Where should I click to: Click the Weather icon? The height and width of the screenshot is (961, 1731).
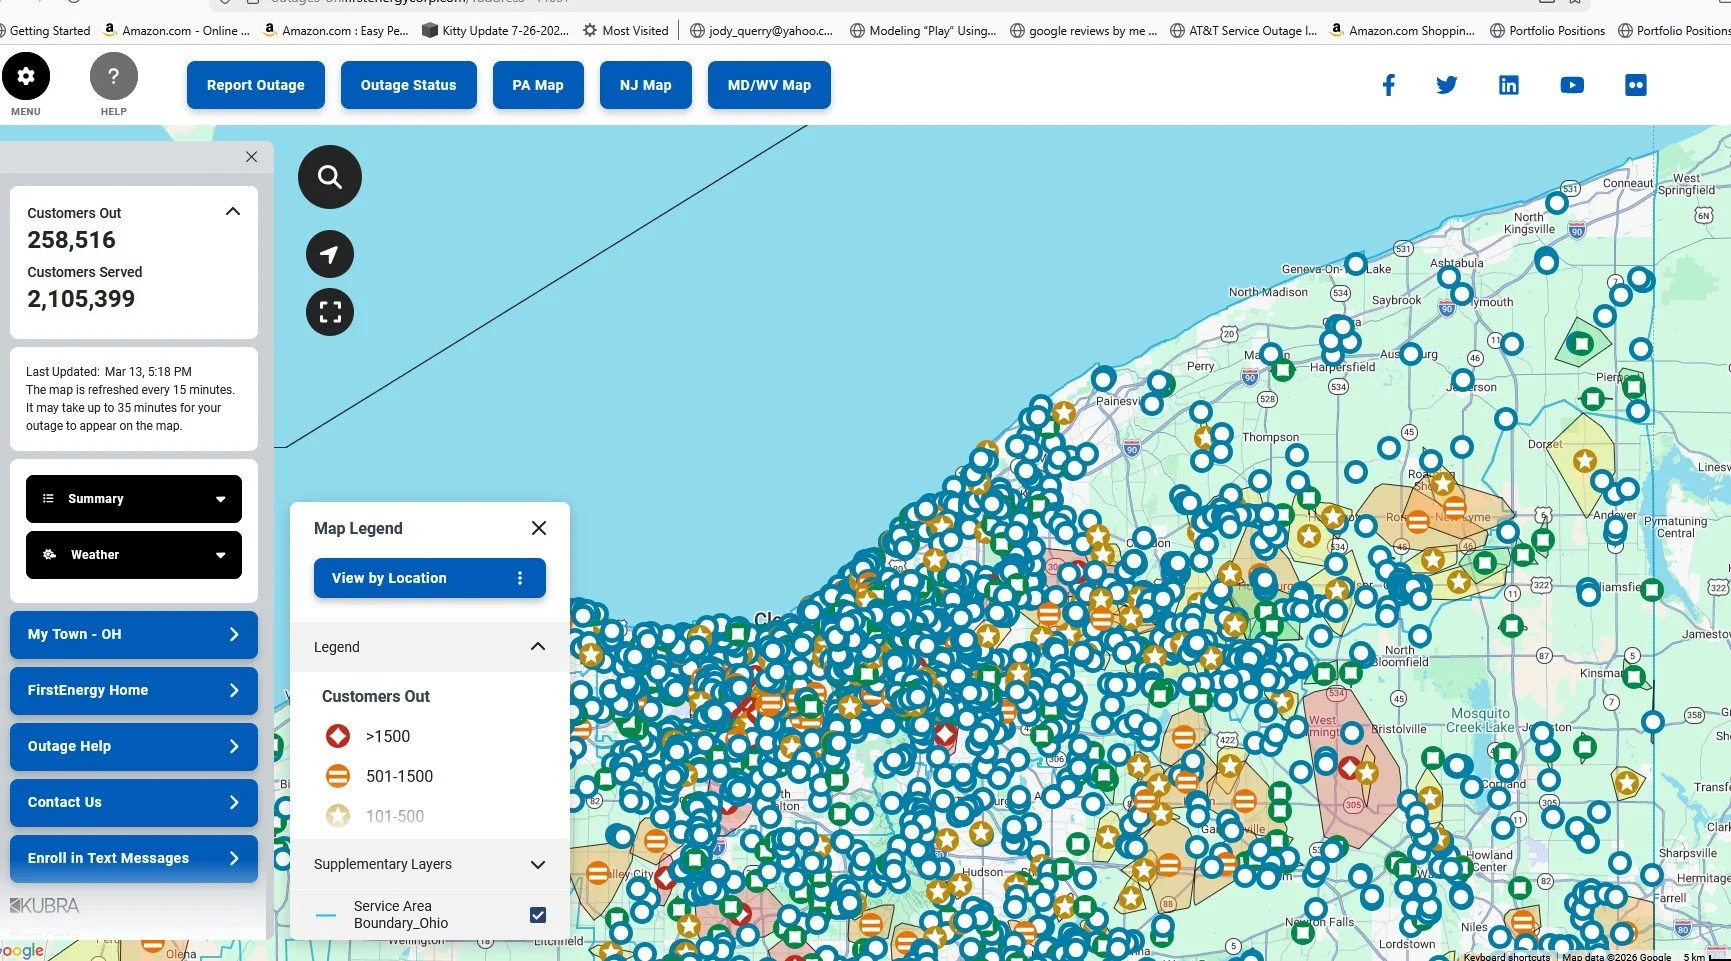pos(49,554)
